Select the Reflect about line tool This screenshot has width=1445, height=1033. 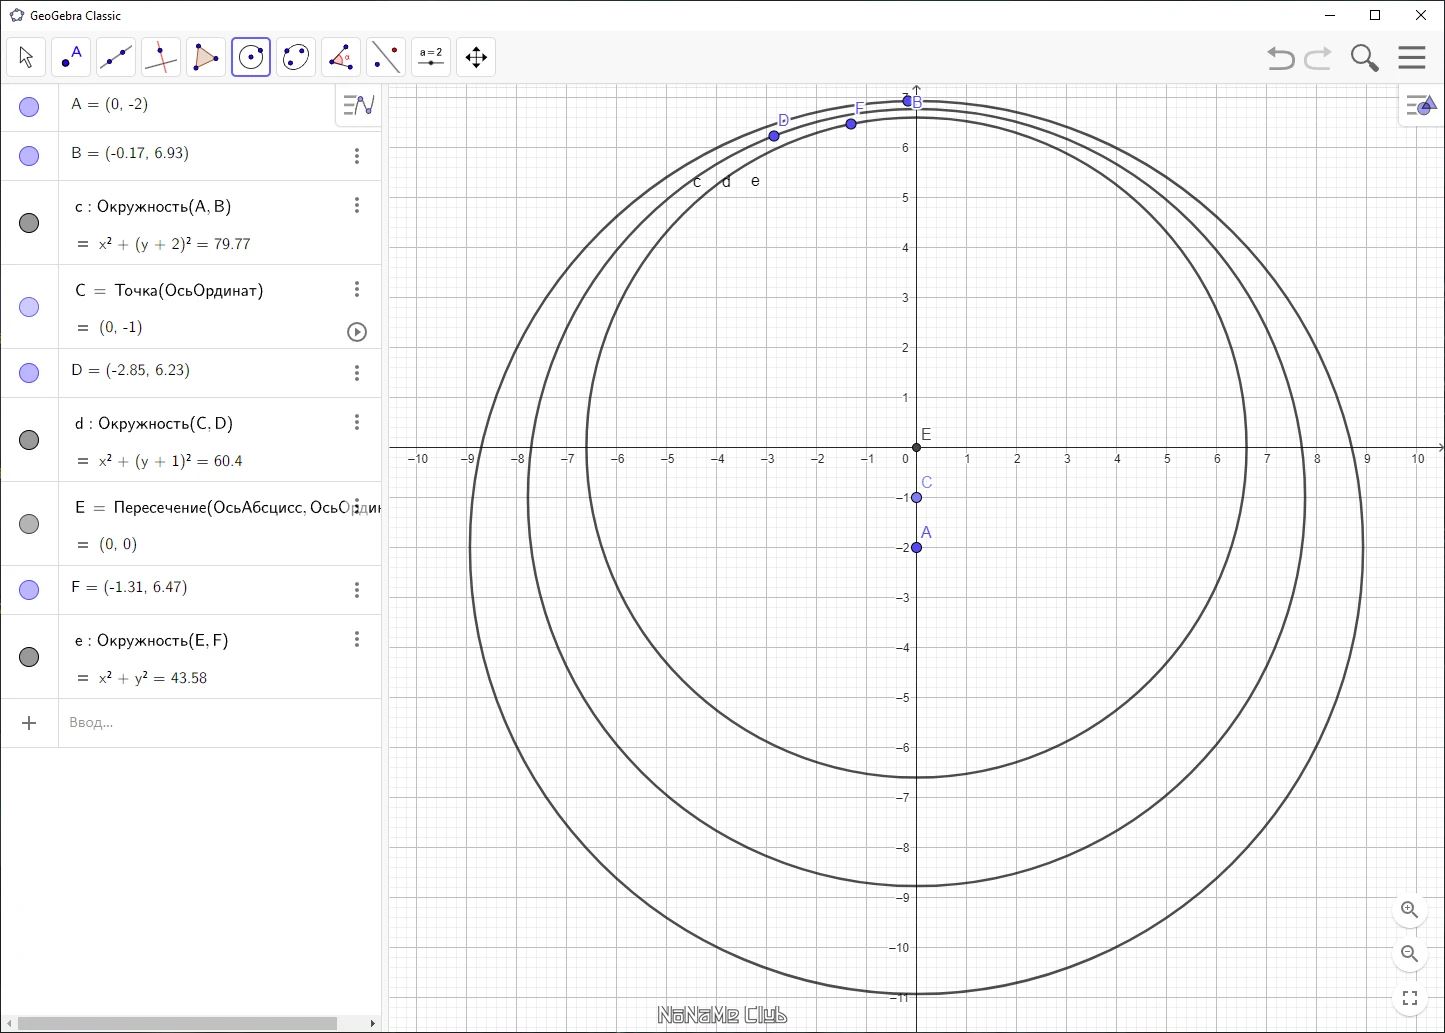click(386, 57)
